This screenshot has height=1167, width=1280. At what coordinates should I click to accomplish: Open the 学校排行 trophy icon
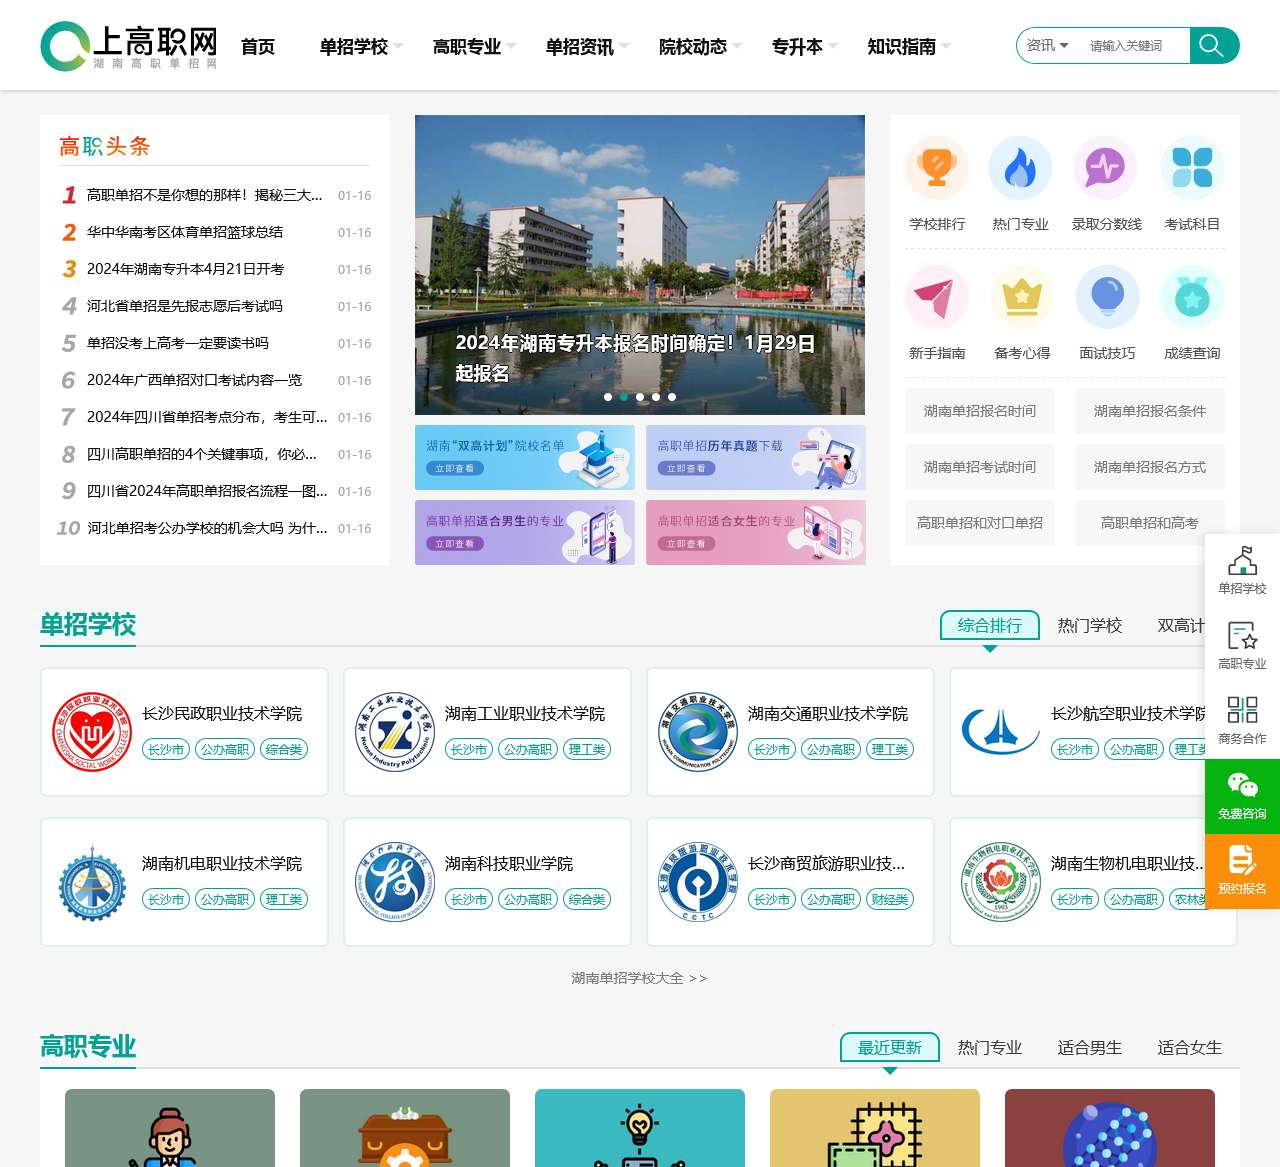click(937, 168)
